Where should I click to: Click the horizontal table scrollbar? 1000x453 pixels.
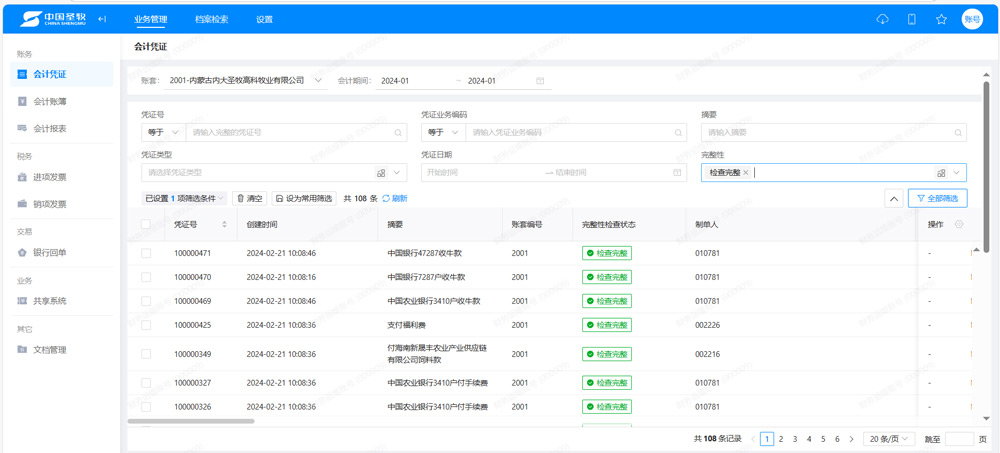point(191,421)
